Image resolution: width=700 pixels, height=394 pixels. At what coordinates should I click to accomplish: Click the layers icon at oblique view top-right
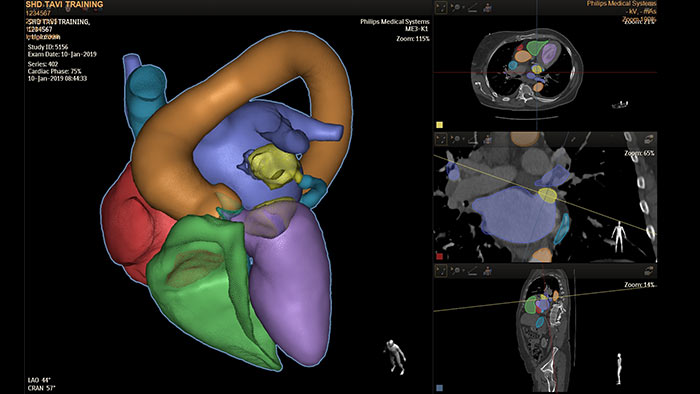point(649,139)
